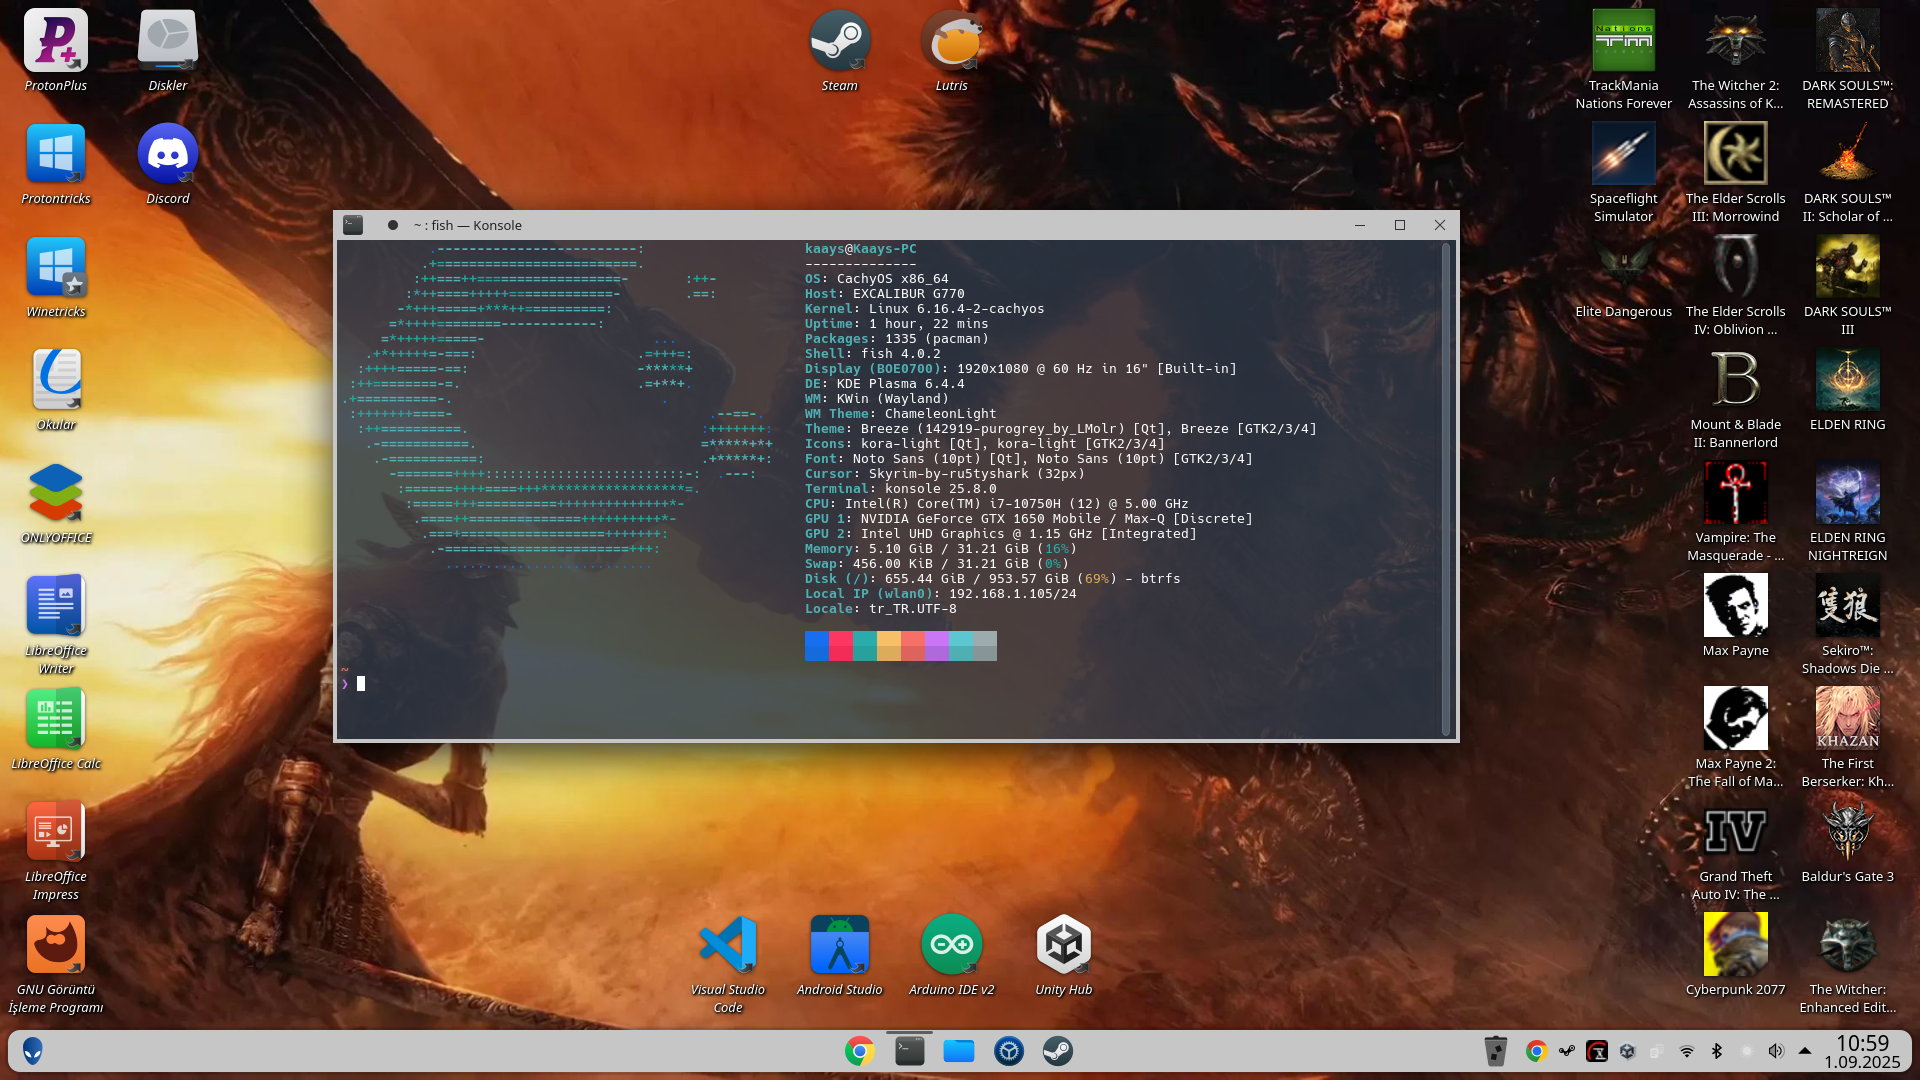This screenshot has width=1920, height=1080.
Task: Open the Diskler desktop shortcut
Action: [168, 42]
